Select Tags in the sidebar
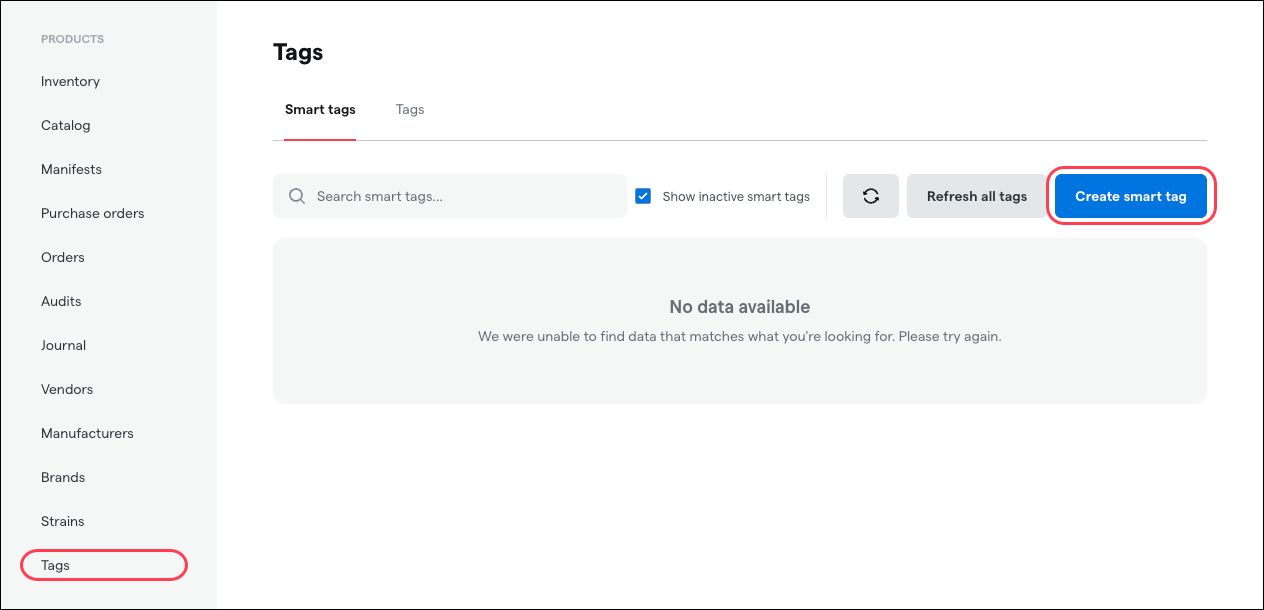1264x610 pixels. (55, 565)
